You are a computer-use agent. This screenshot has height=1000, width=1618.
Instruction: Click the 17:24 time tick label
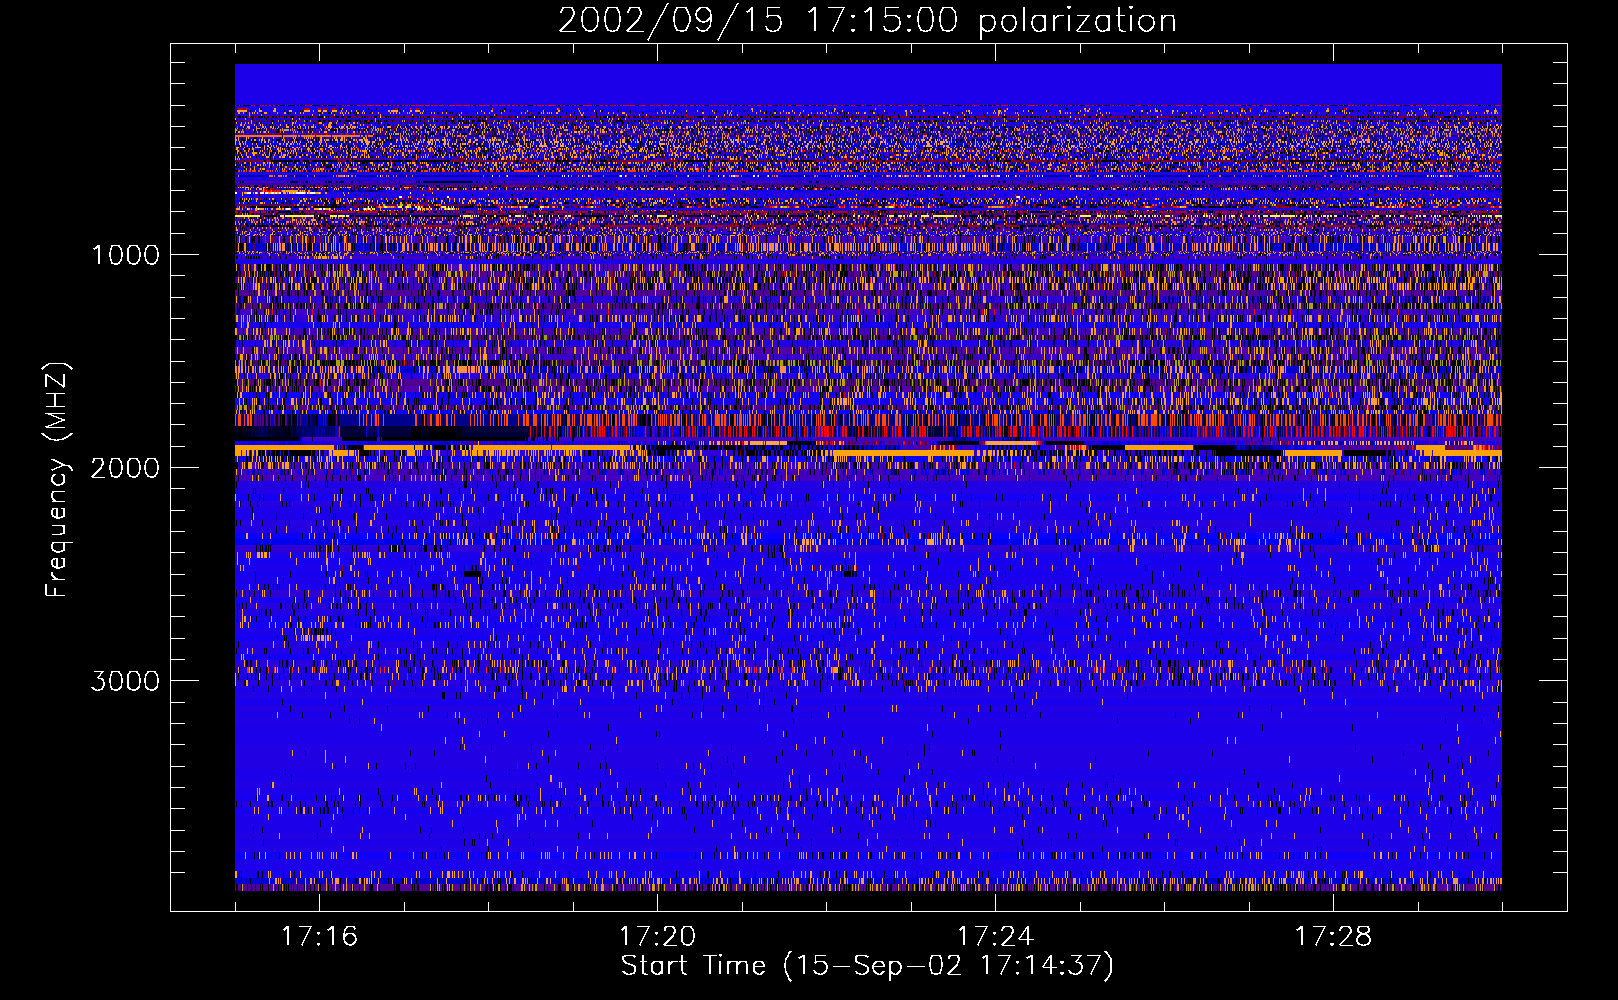coord(995,937)
